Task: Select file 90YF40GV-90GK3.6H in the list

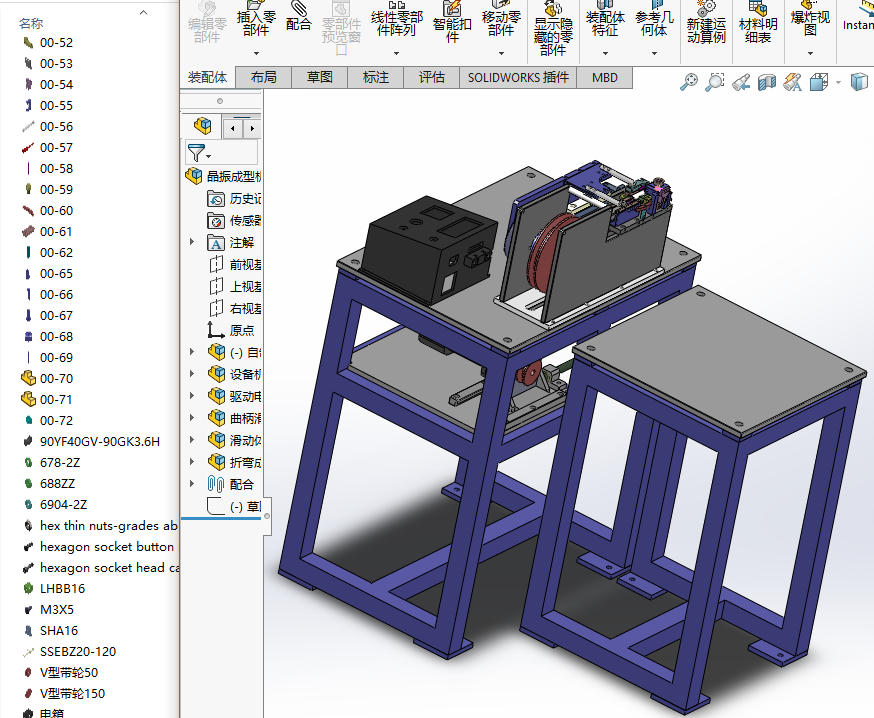Action: tap(99, 441)
